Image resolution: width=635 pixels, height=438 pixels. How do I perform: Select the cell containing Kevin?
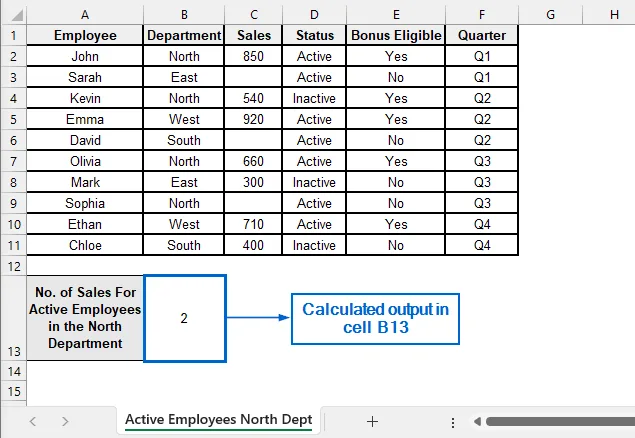click(x=85, y=98)
